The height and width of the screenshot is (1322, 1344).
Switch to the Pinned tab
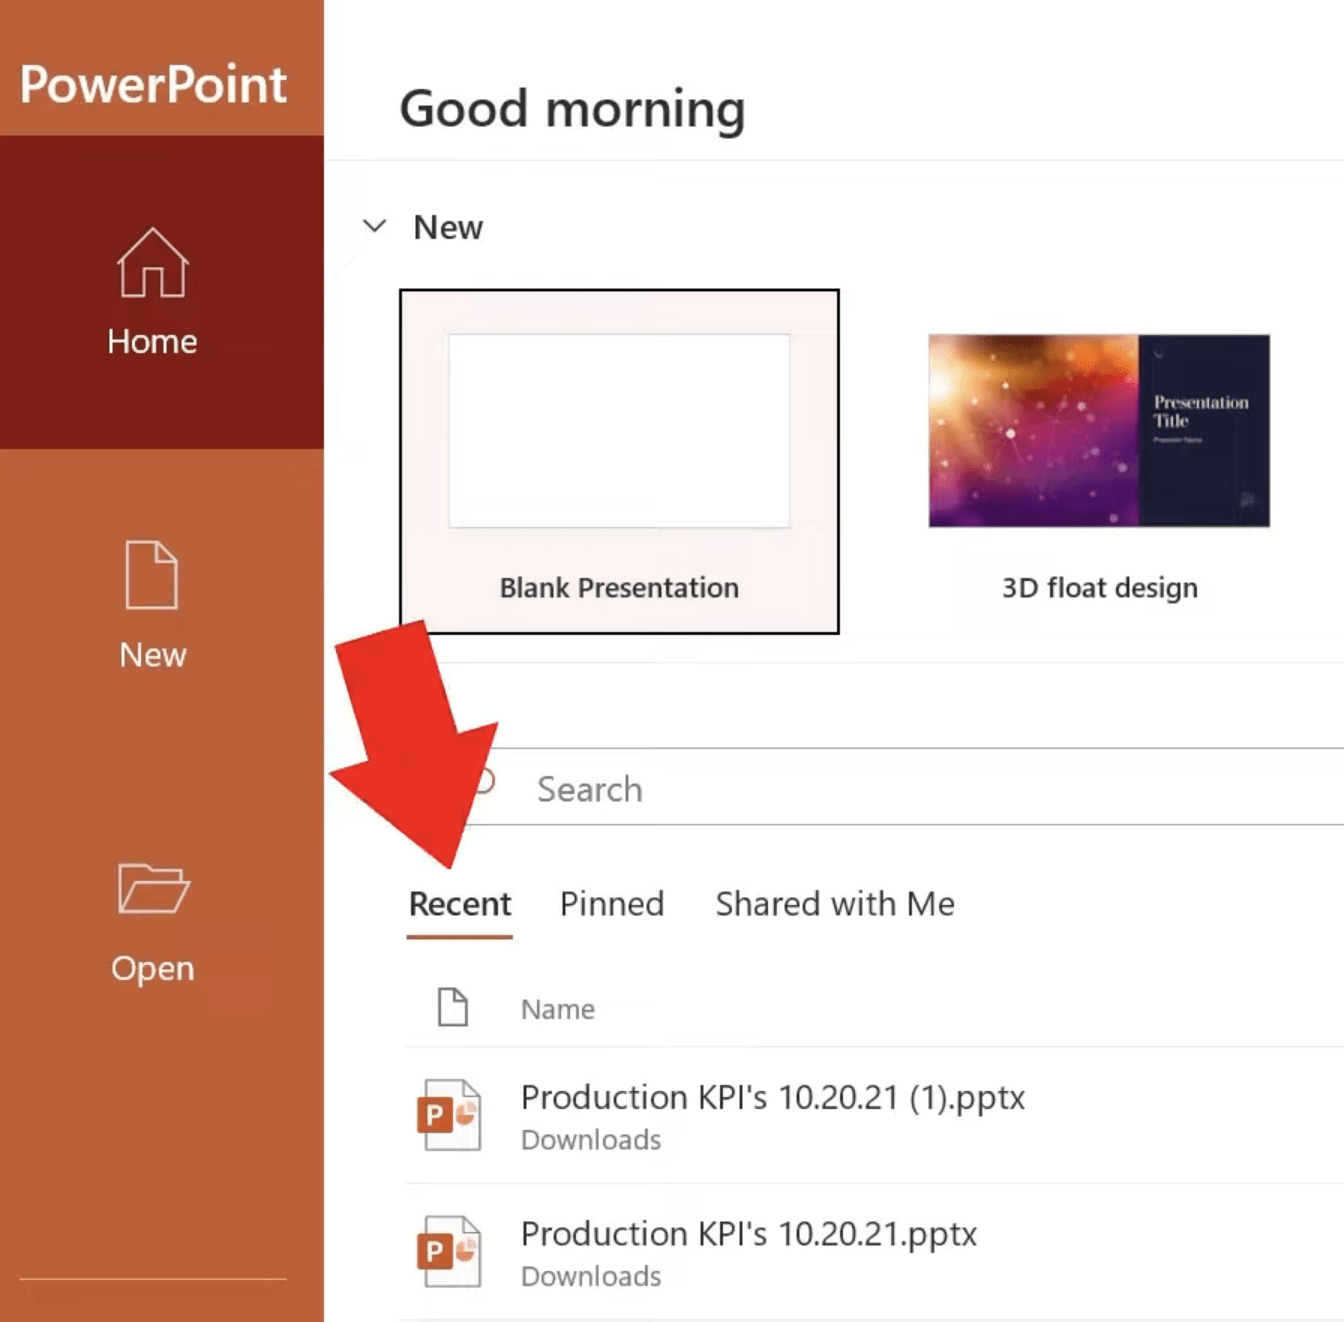pyautogui.click(x=612, y=904)
